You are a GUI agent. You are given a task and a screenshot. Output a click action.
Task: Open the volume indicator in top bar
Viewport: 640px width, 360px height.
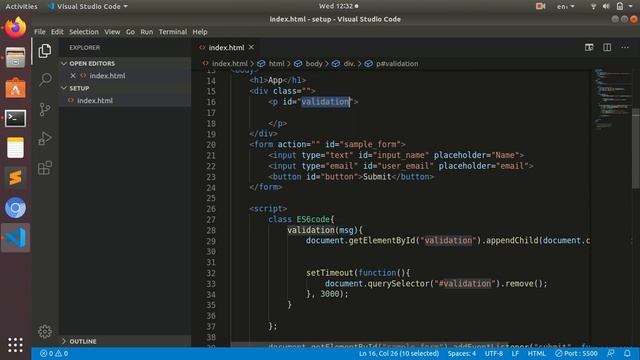click(x=606, y=6)
